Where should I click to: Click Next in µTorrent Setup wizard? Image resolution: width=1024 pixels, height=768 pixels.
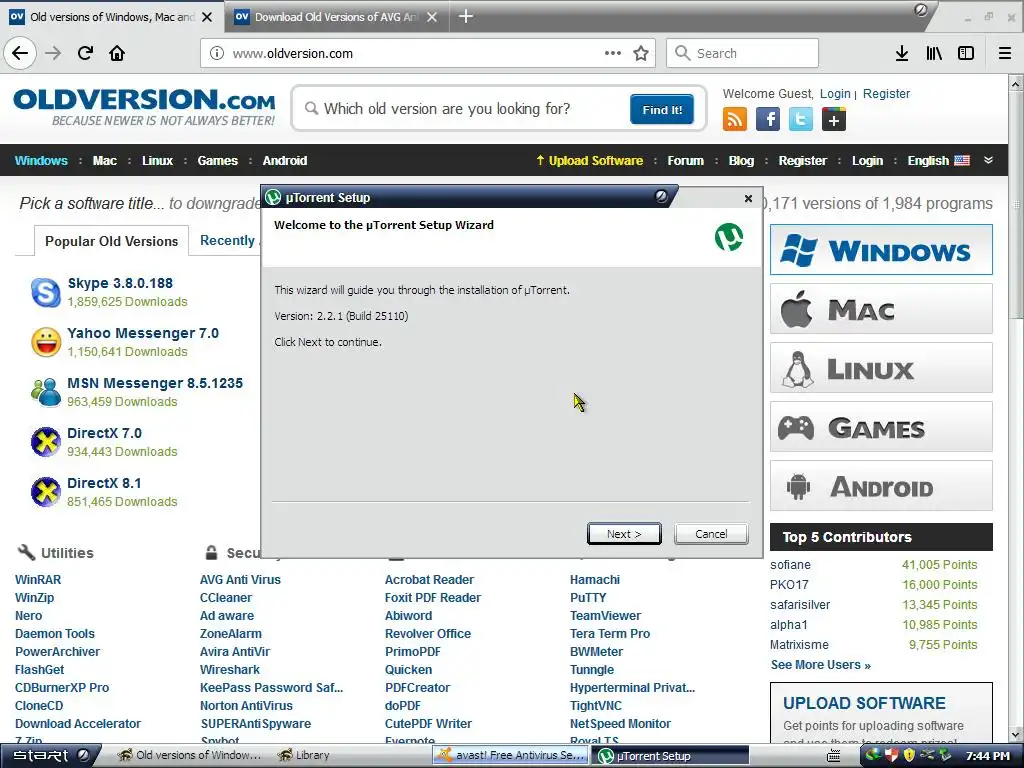624,534
